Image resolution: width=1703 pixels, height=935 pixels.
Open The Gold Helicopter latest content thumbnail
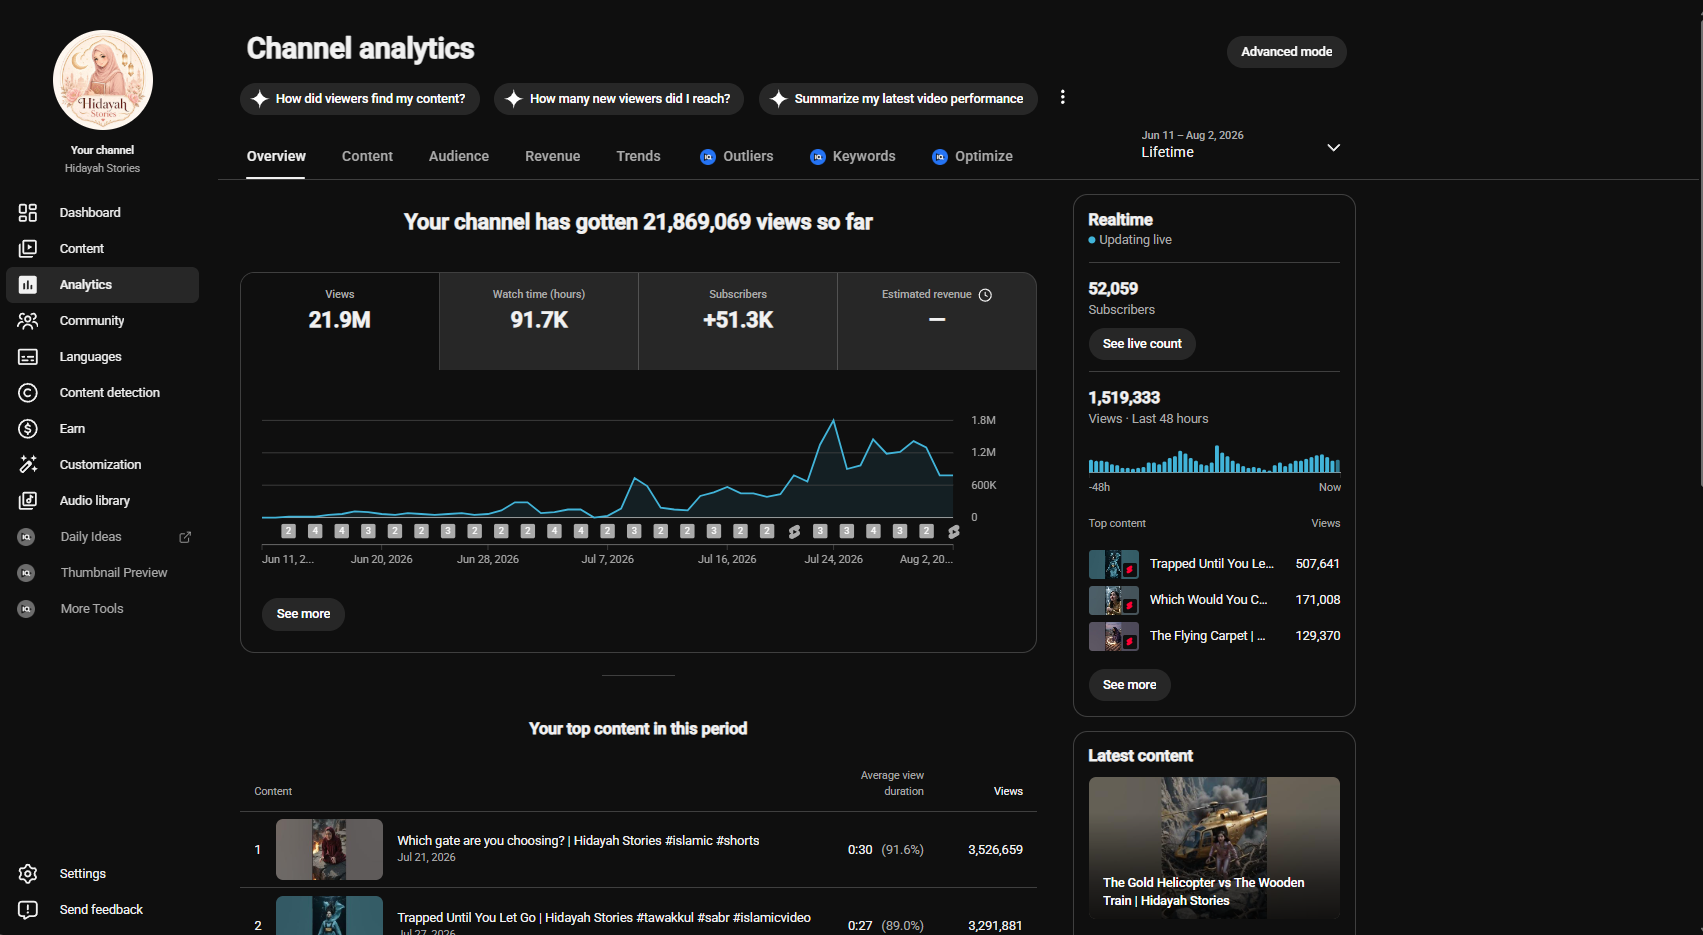[x=1214, y=848]
